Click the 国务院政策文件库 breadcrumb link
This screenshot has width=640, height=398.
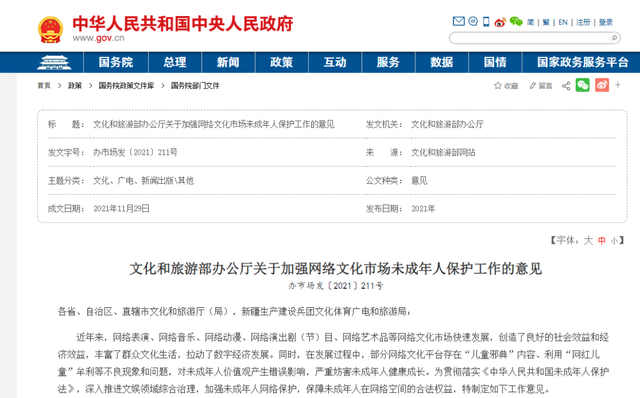coord(127,86)
